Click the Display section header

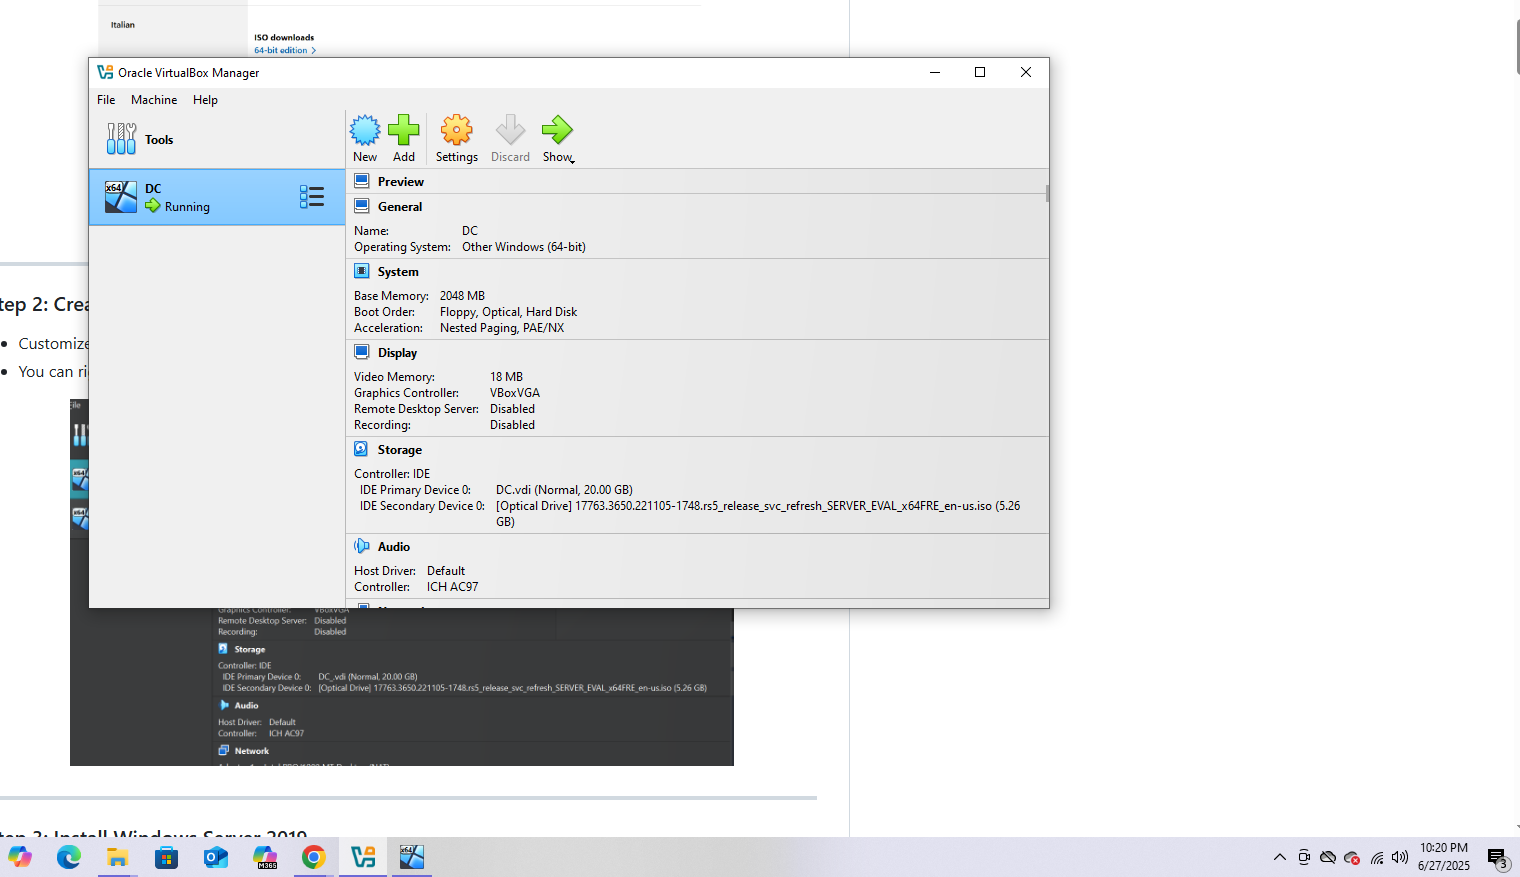[x=397, y=353]
